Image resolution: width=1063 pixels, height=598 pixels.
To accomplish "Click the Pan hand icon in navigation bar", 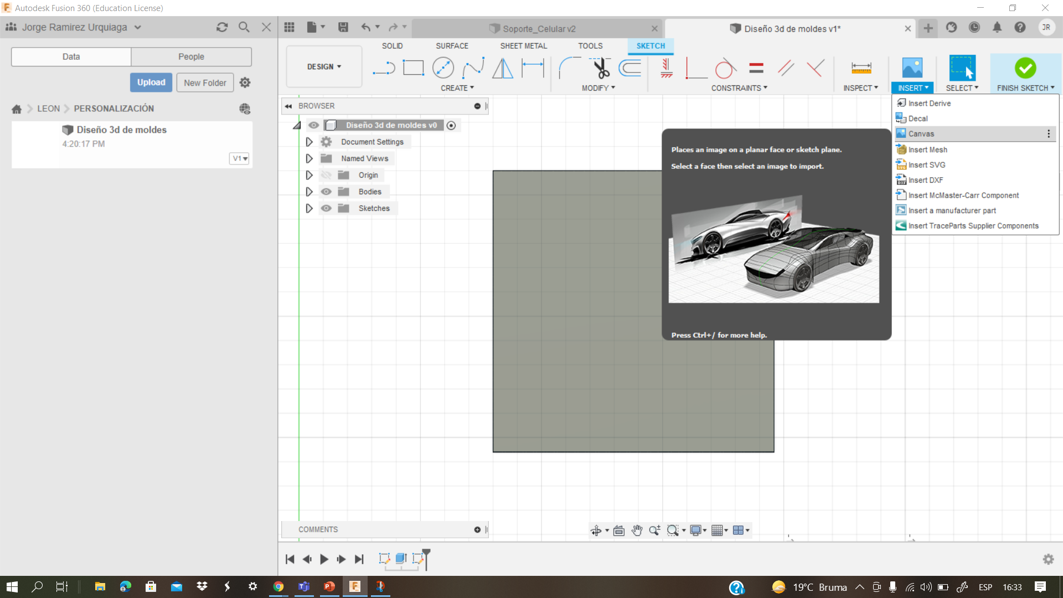I will pos(637,531).
